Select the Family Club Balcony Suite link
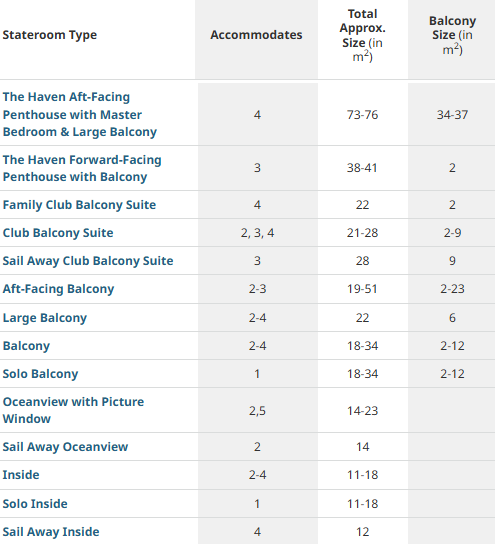 click(79, 205)
